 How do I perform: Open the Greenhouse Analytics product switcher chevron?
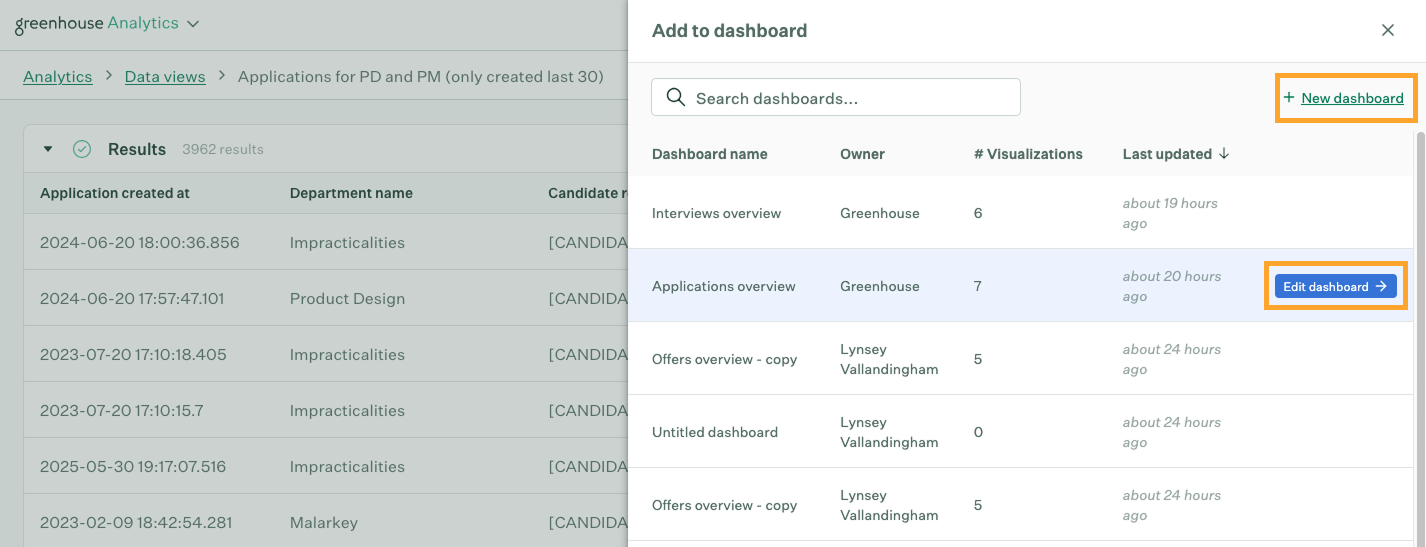pyautogui.click(x=193, y=23)
